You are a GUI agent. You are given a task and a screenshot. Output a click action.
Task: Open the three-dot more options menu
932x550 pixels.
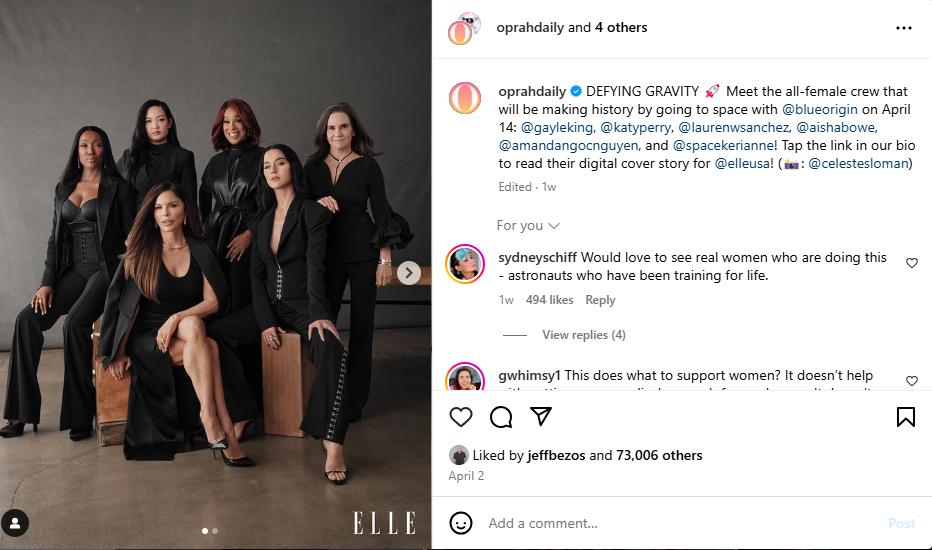coord(904,28)
